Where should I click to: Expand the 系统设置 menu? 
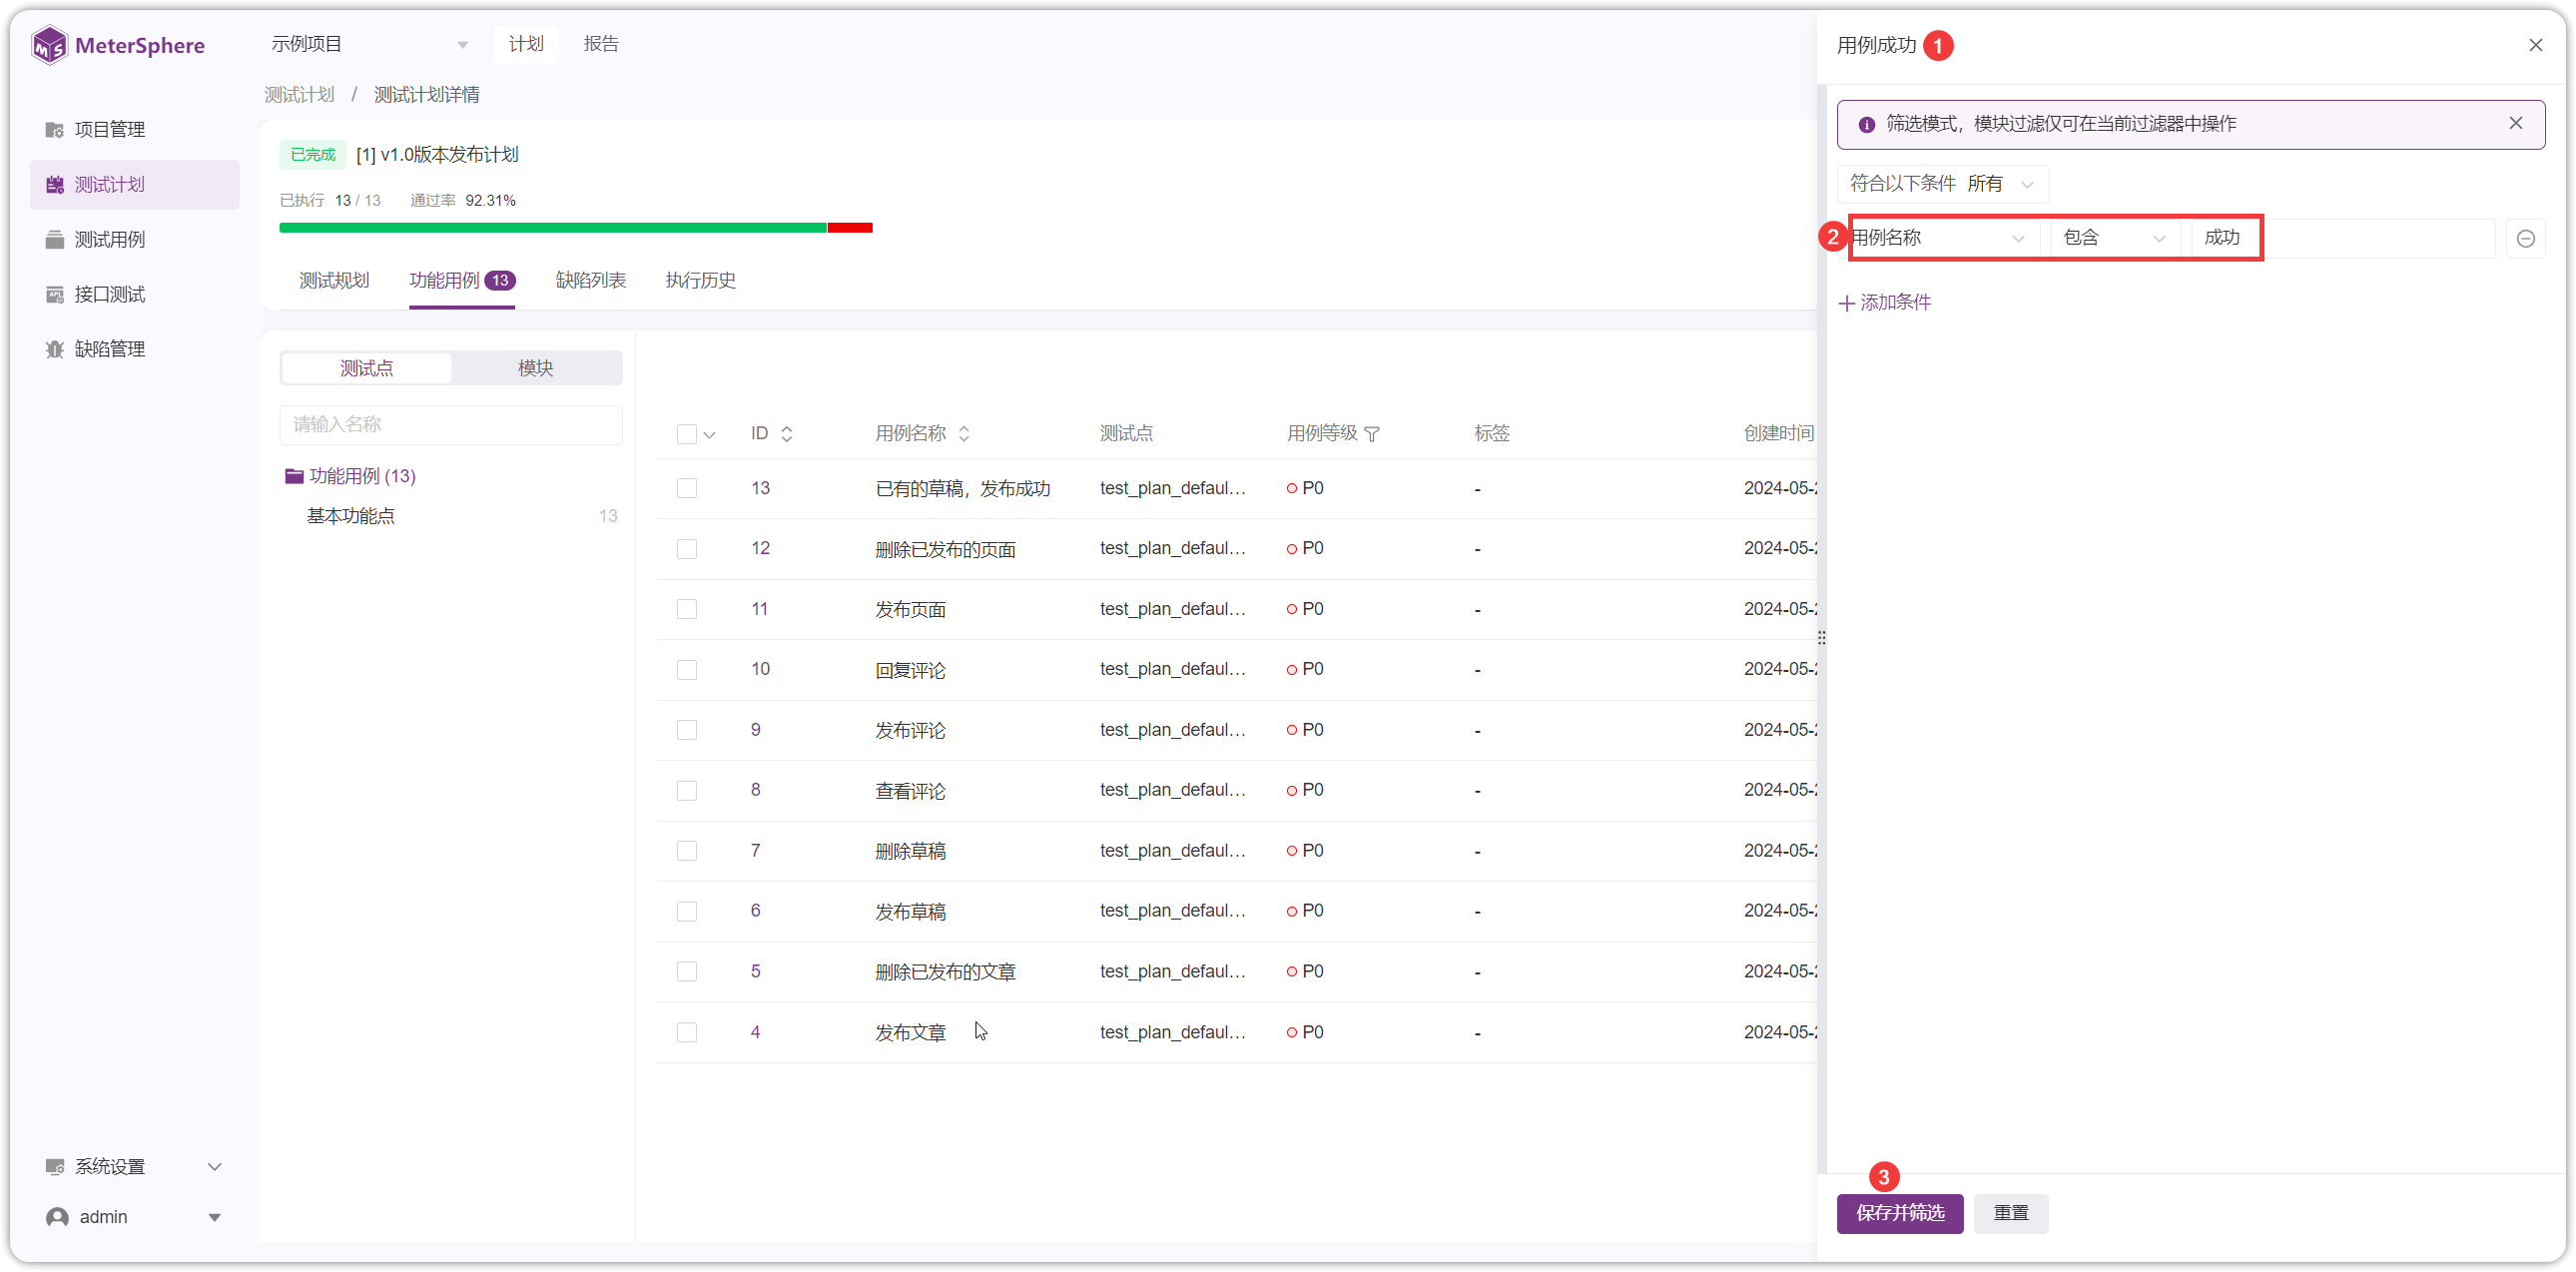point(134,1167)
